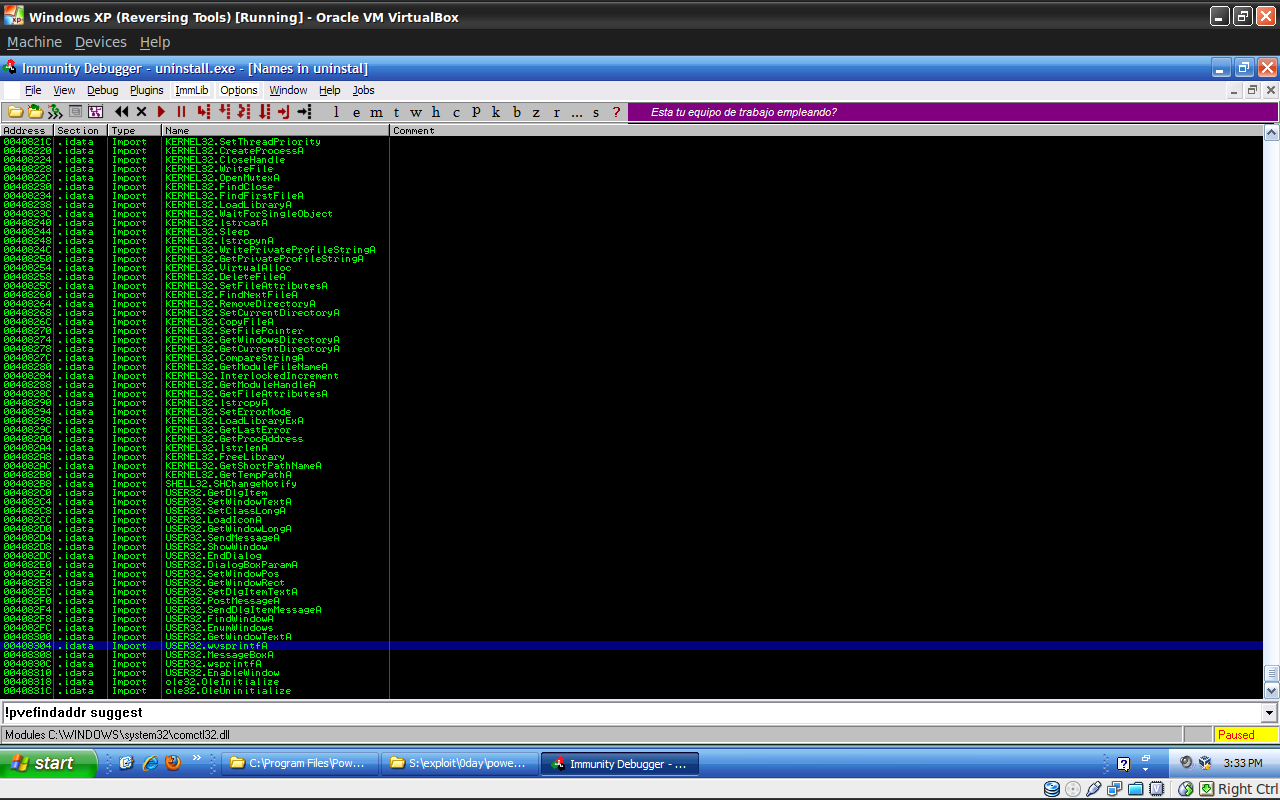Click the second folder toolbar icon
This screenshot has height=800, width=1280.
(35, 112)
